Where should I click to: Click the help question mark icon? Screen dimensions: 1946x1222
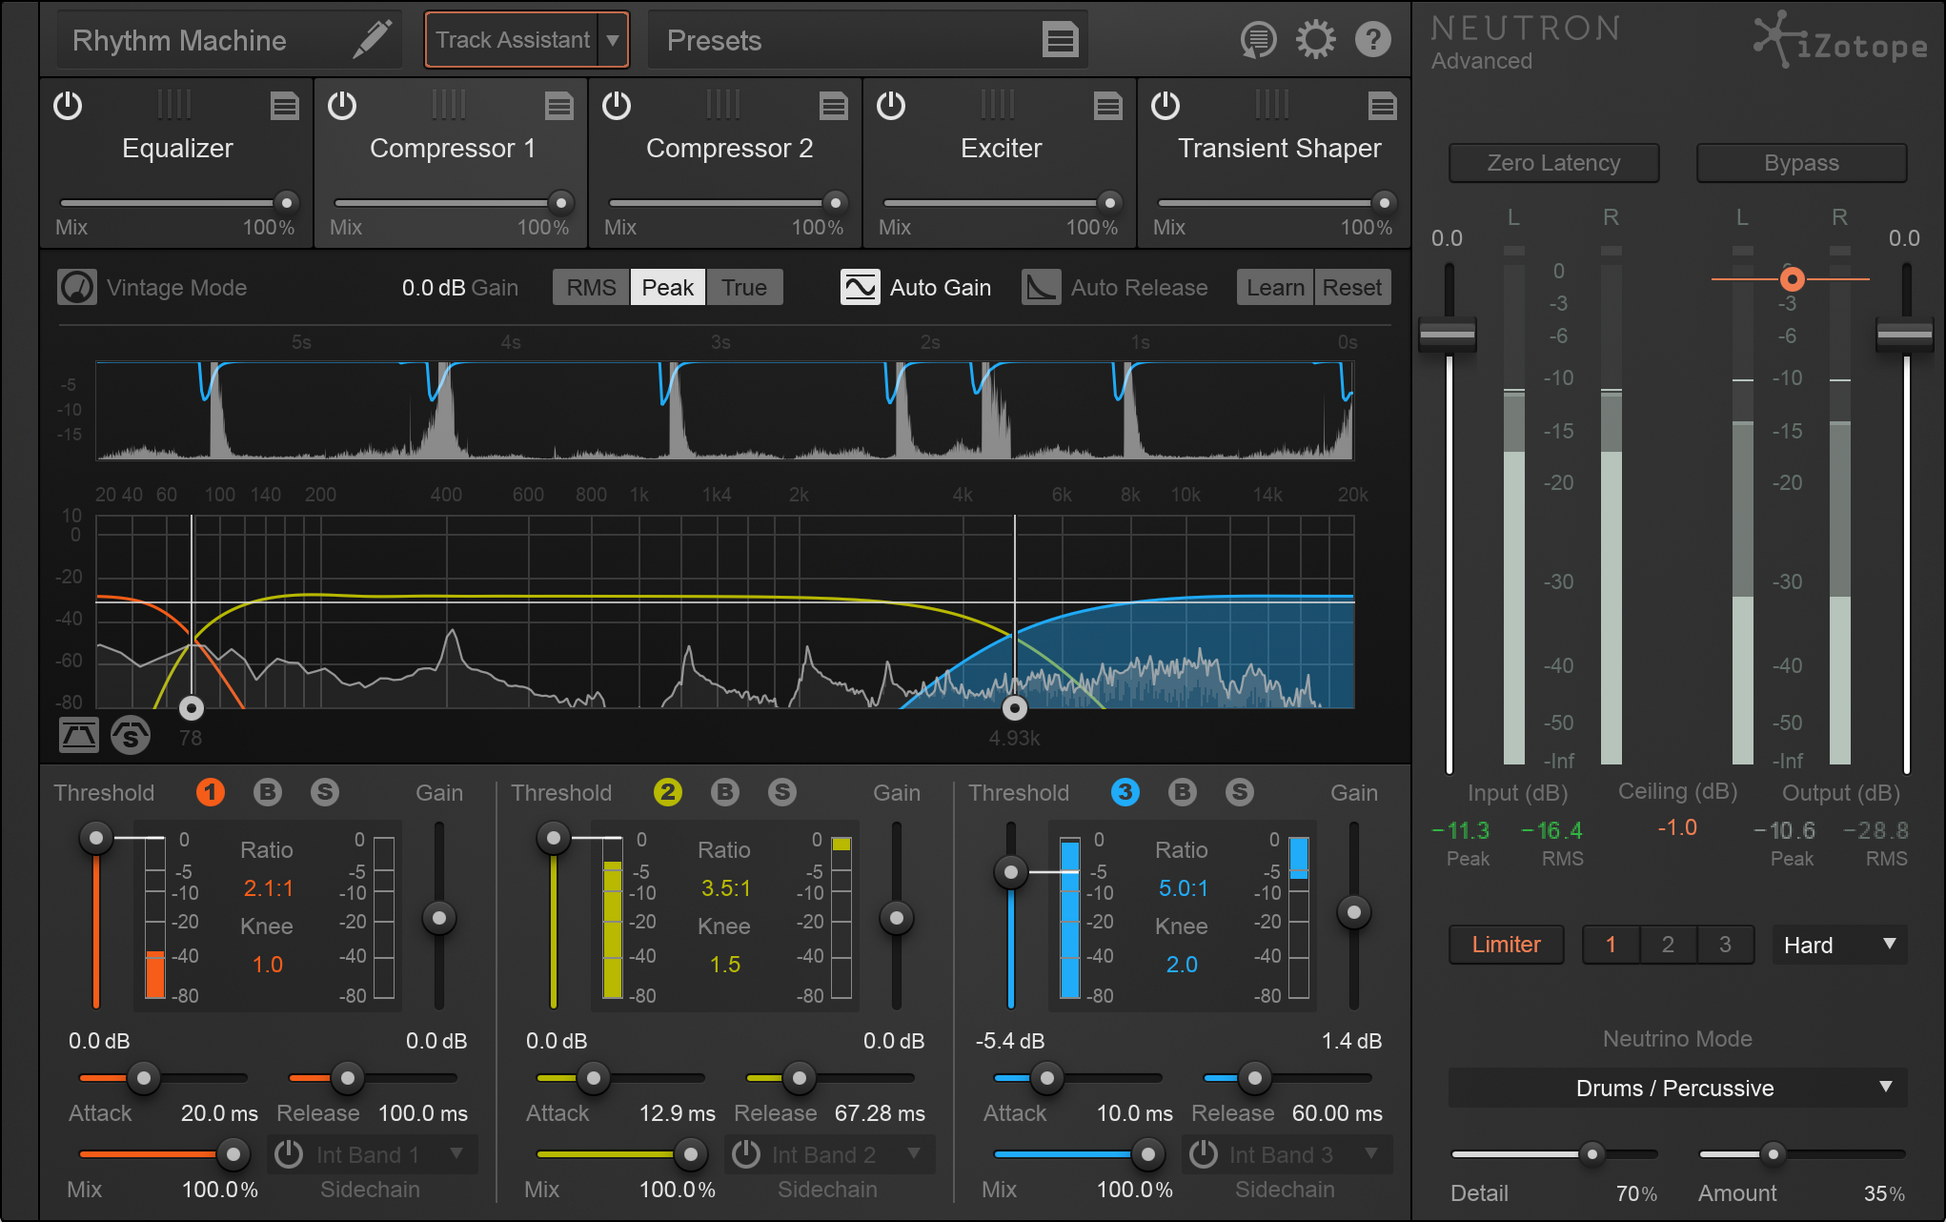tap(1373, 40)
